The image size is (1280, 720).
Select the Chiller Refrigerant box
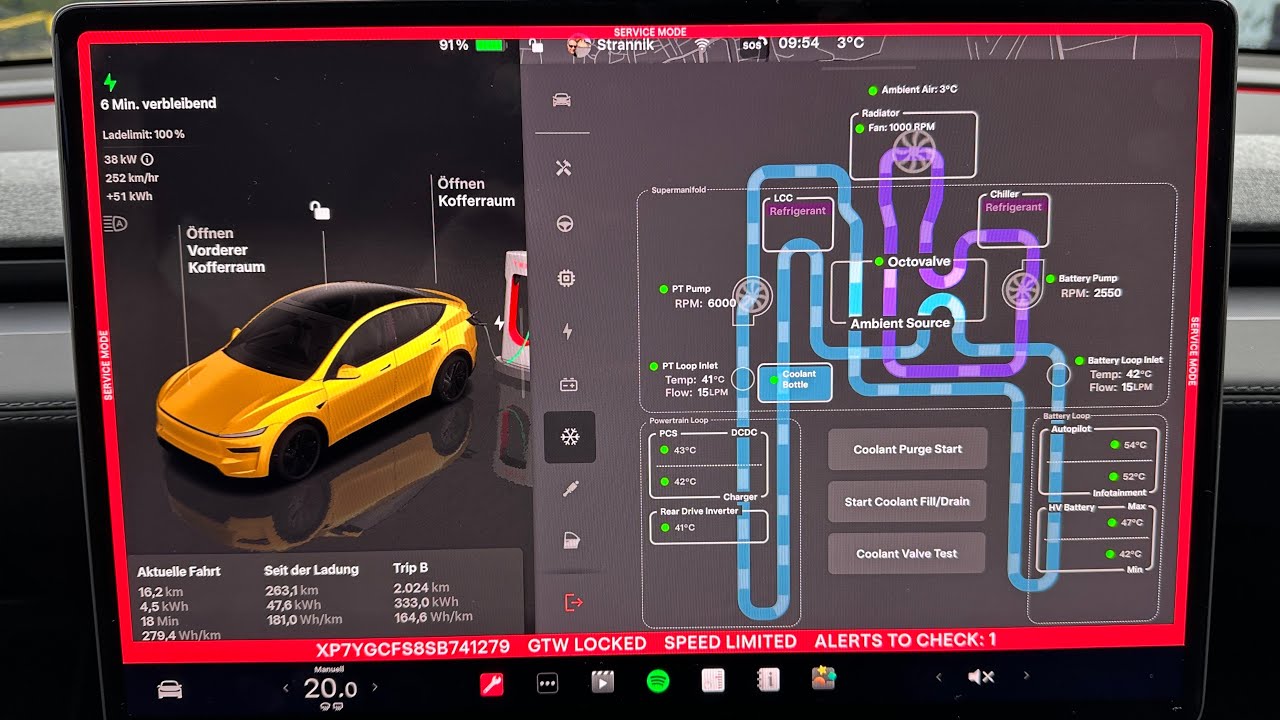tap(1014, 220)
